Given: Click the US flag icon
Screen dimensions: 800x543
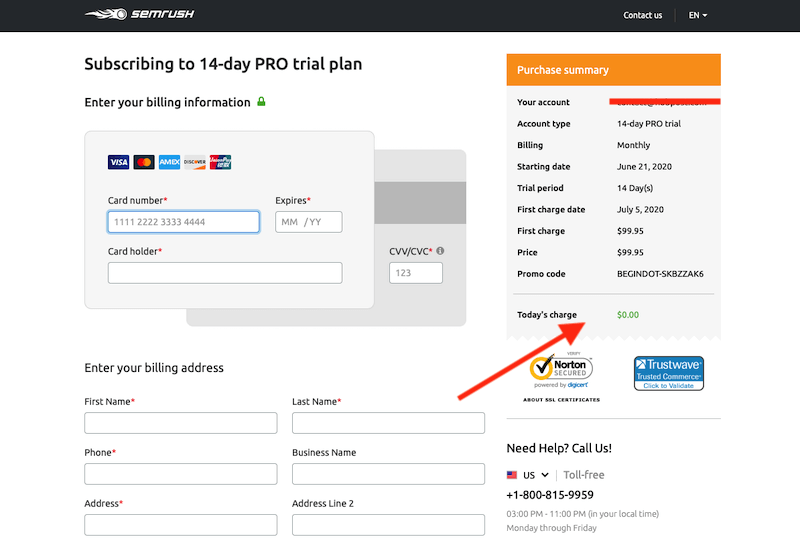Looking at the screenshot, I should pyautogui.click(x=512, y=475).
